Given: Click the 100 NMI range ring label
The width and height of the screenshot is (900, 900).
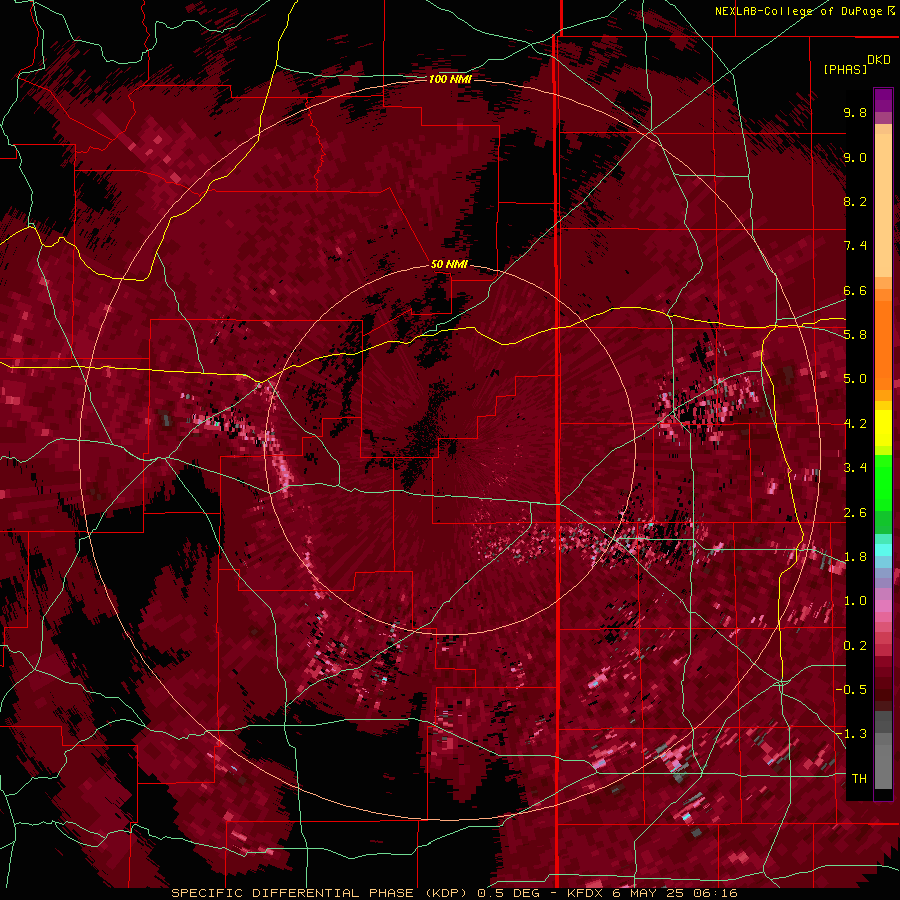Looking at the screenshot, I should [450, 79].
